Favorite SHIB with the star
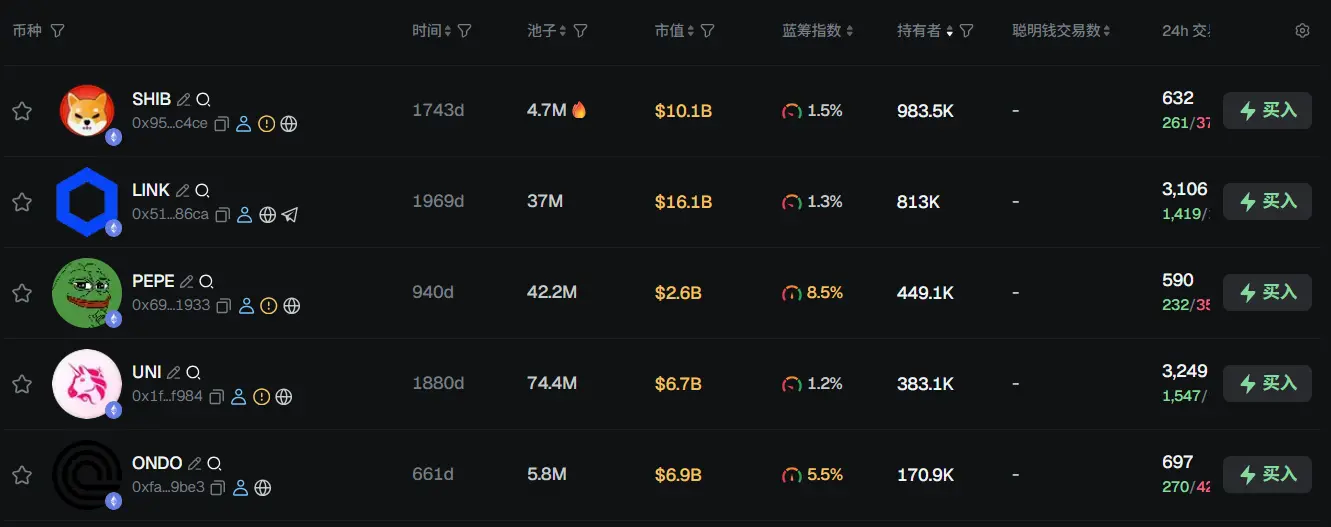1331x527 pixels. 22,111
